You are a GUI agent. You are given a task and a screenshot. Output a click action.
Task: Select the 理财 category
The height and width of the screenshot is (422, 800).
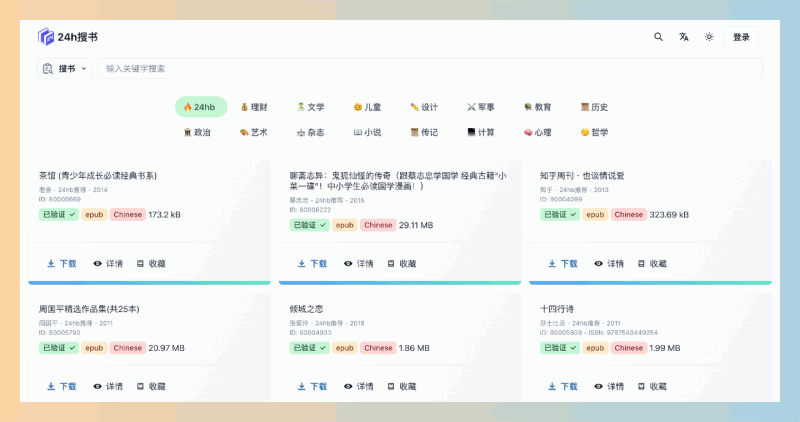click(x=254, y=107)
